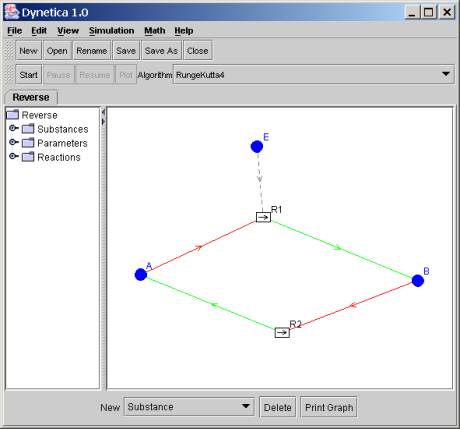
Task: Open the New Substance type dropdown
Action: click(189, 406)
